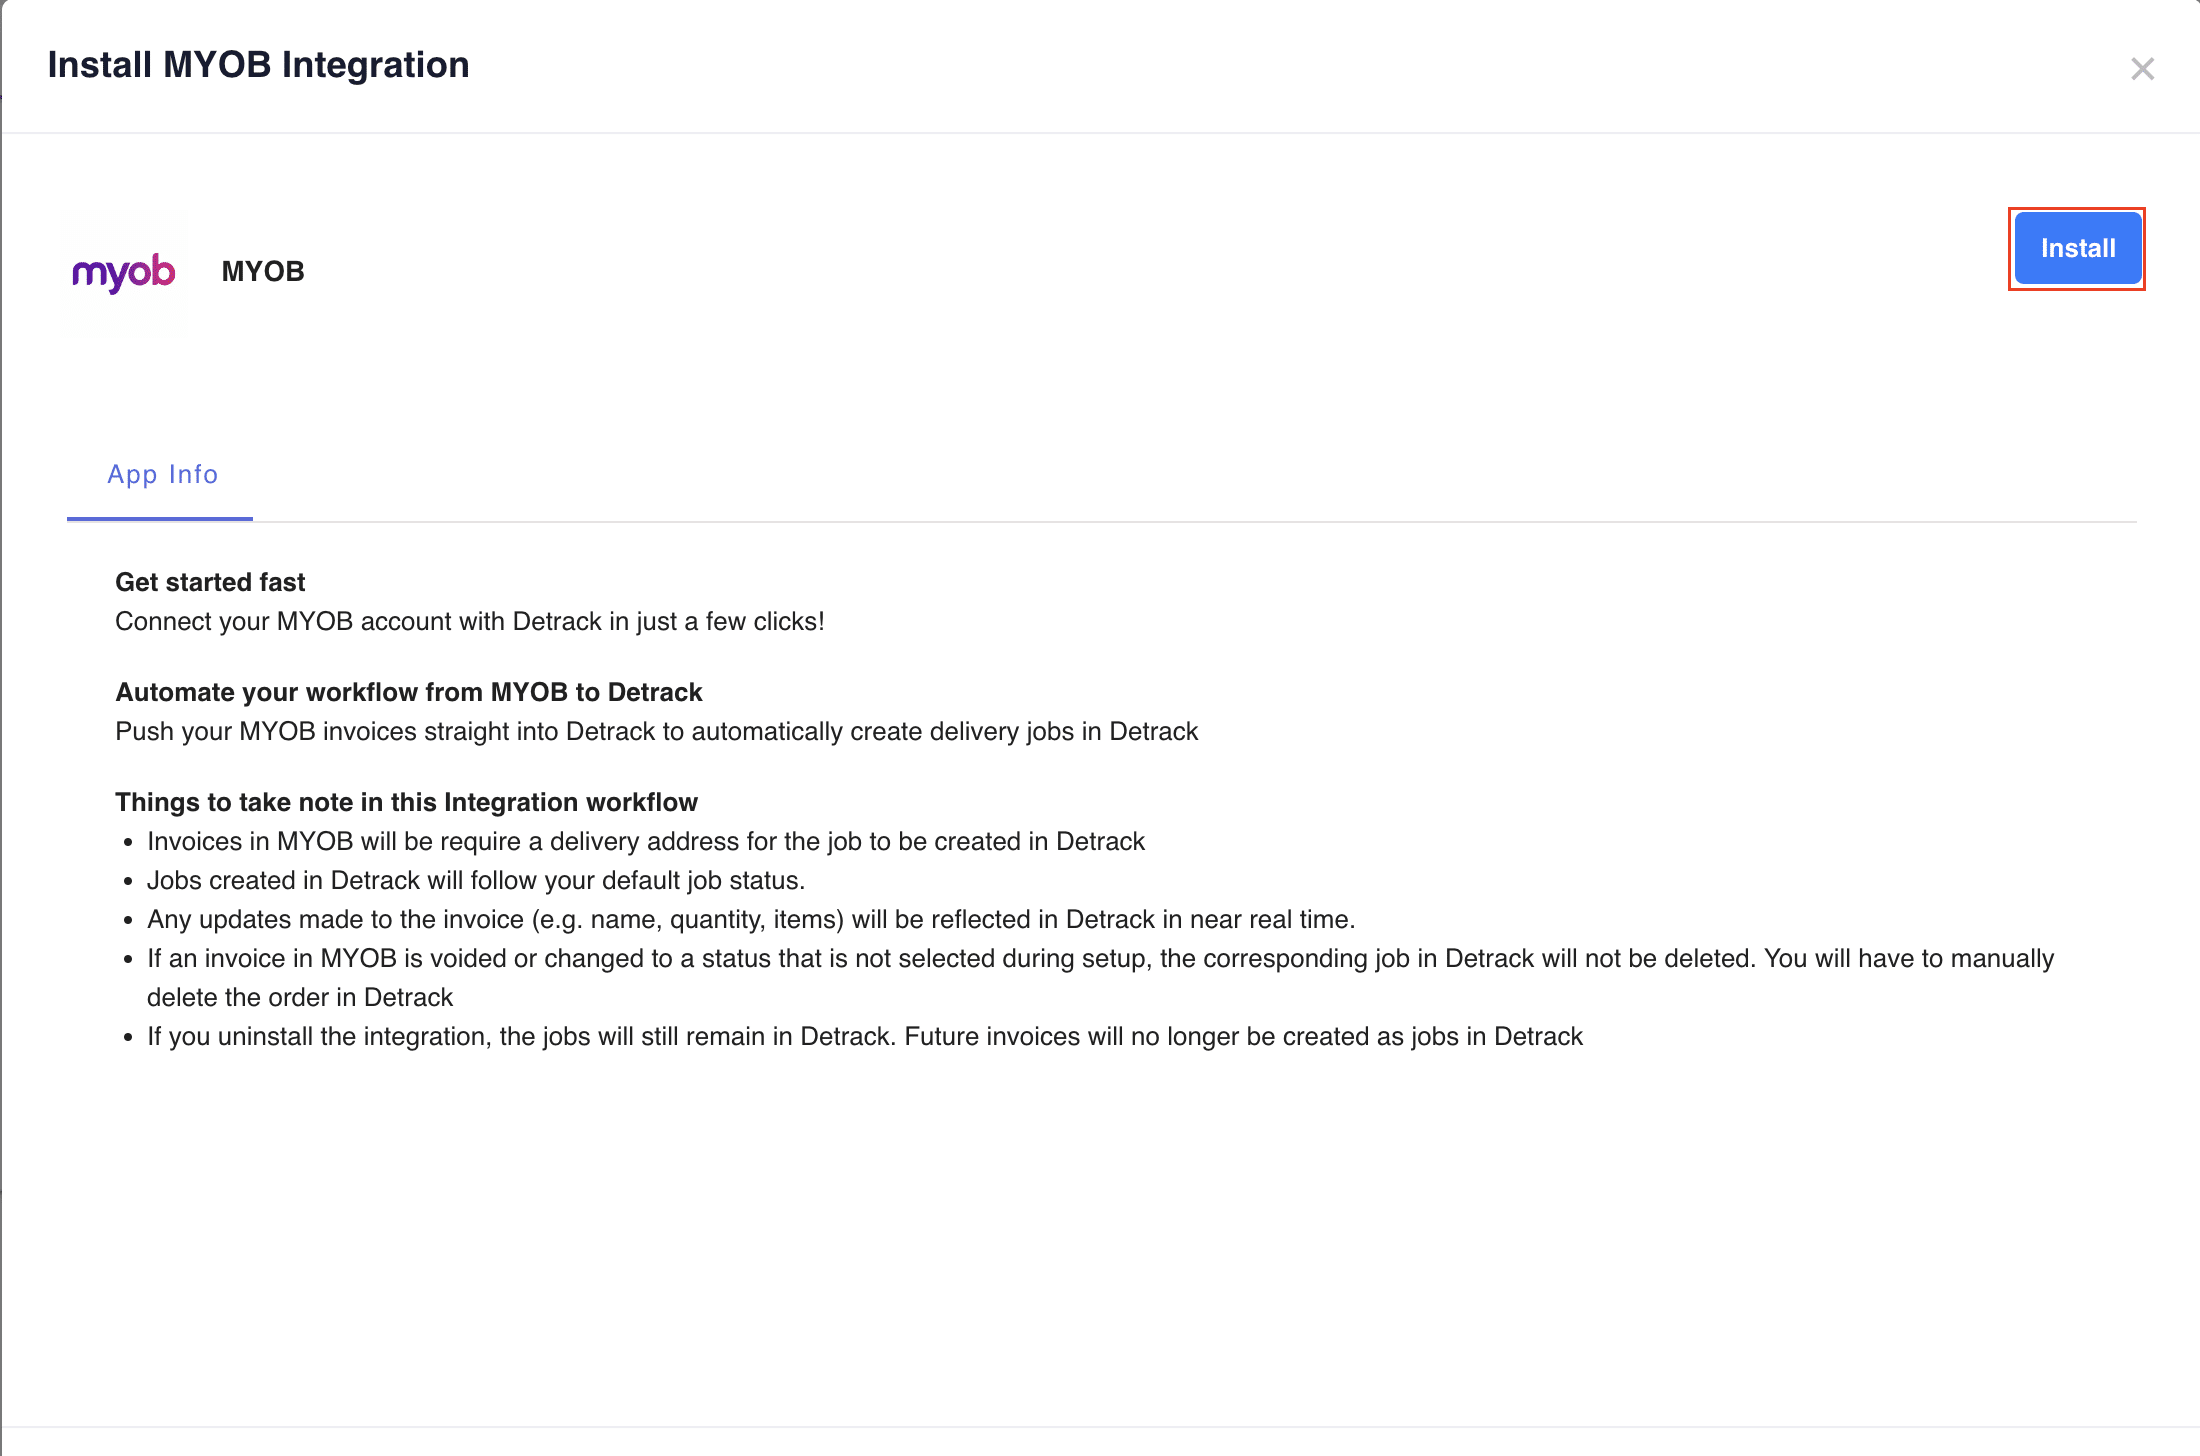The image size is (2200, 1456).
Task: Select the Connect your MYOB account sentence
Action: (x=470, y=621)
